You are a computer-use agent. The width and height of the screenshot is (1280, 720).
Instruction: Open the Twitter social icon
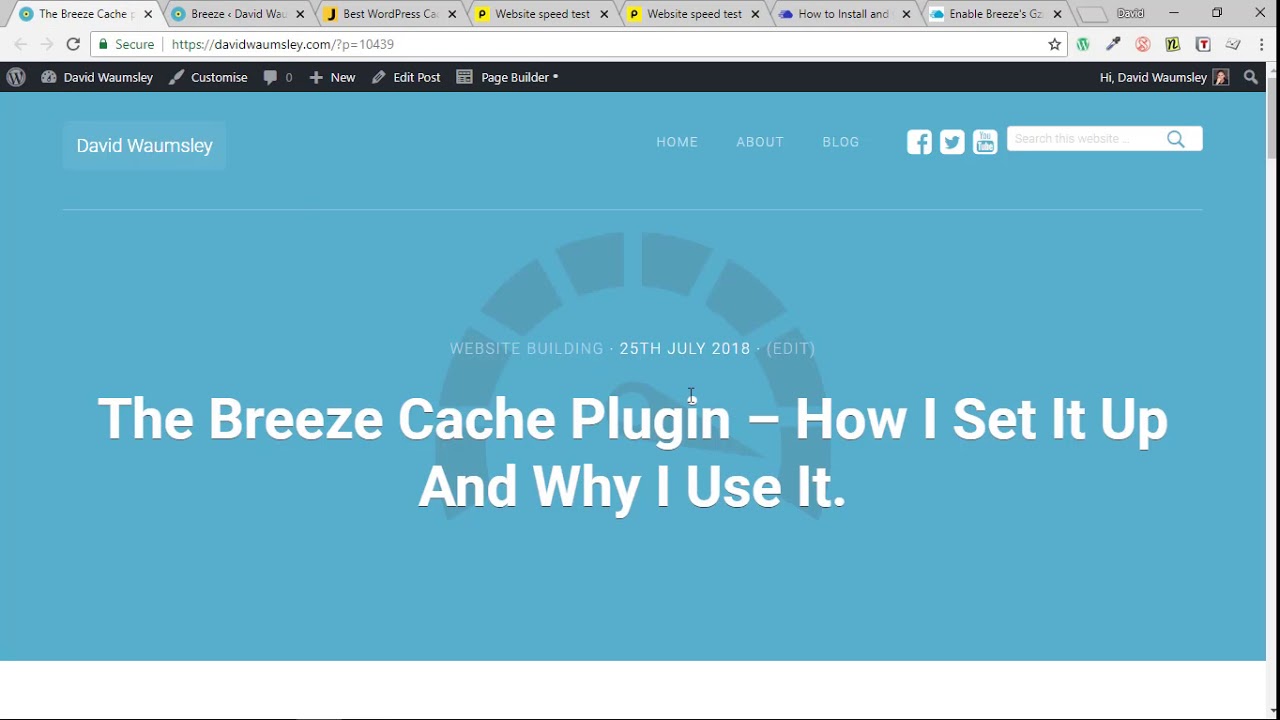tap(952, 142)
